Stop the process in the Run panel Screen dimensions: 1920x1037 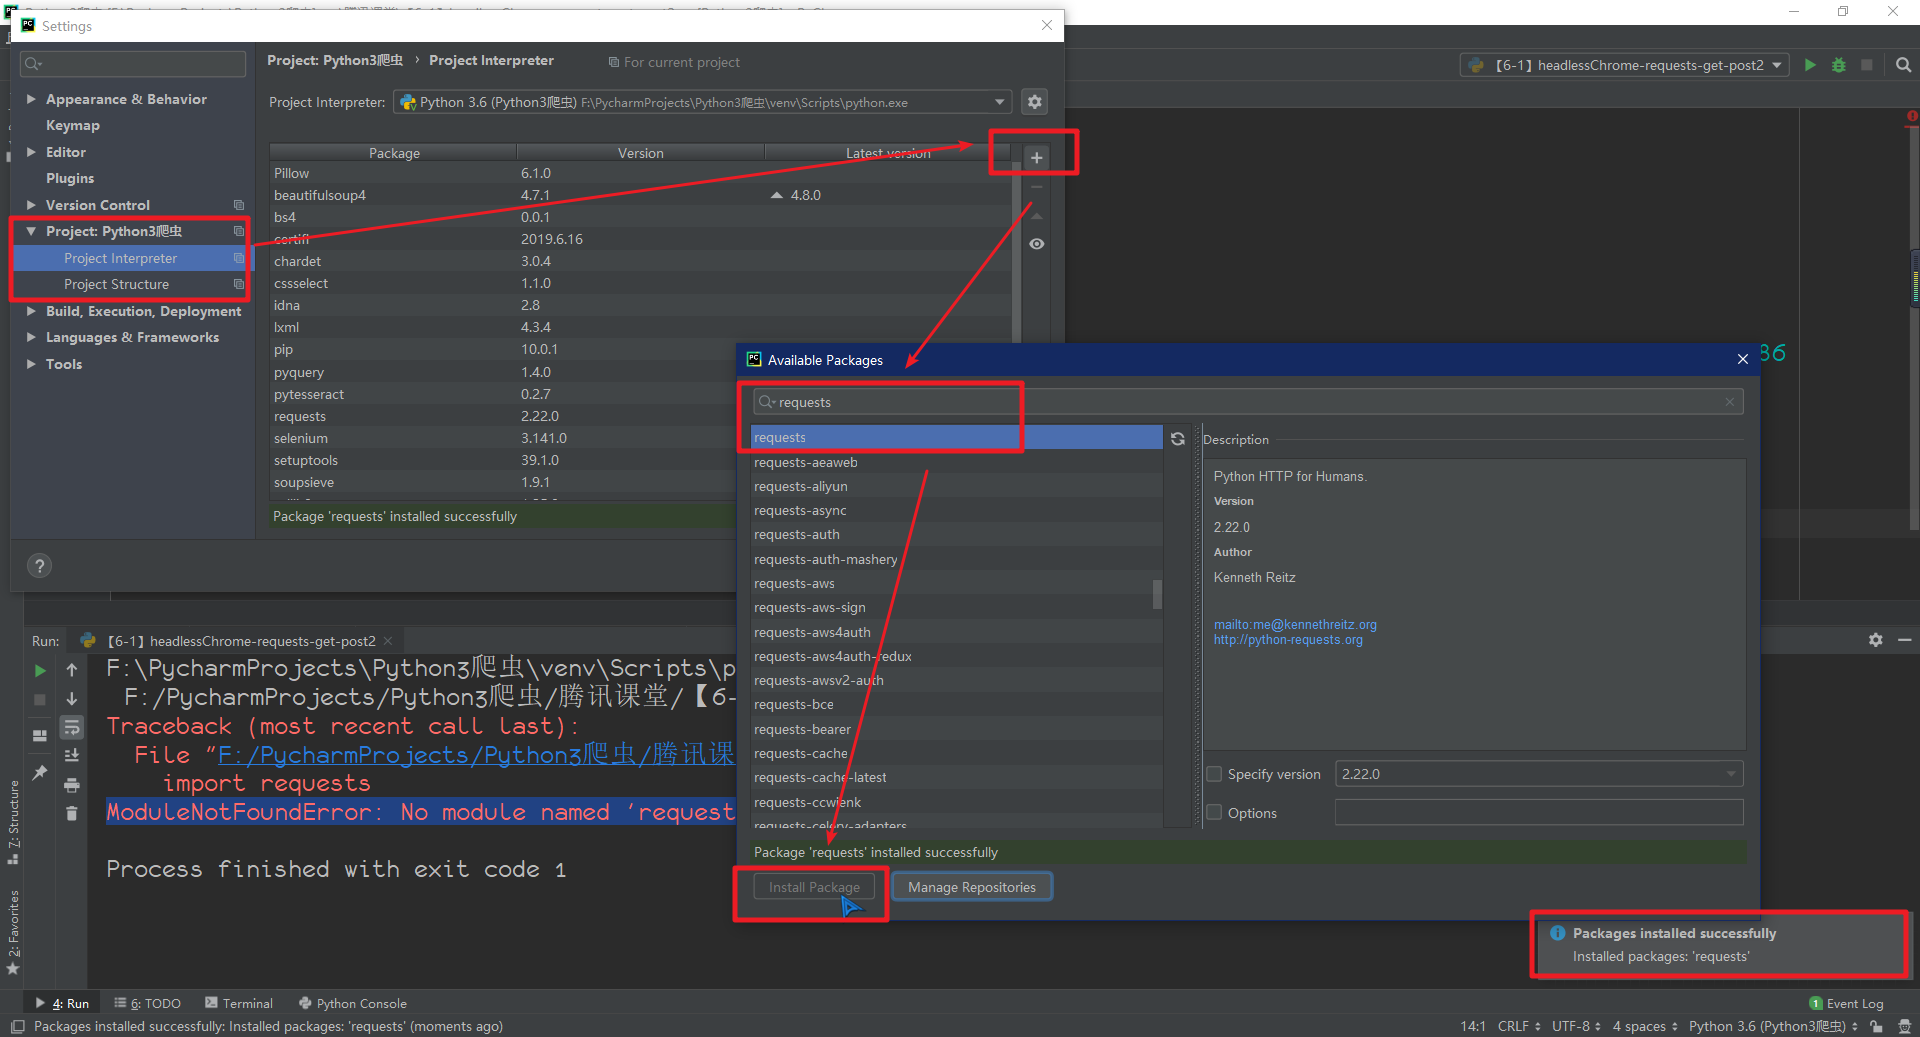[x=40, y=699]
